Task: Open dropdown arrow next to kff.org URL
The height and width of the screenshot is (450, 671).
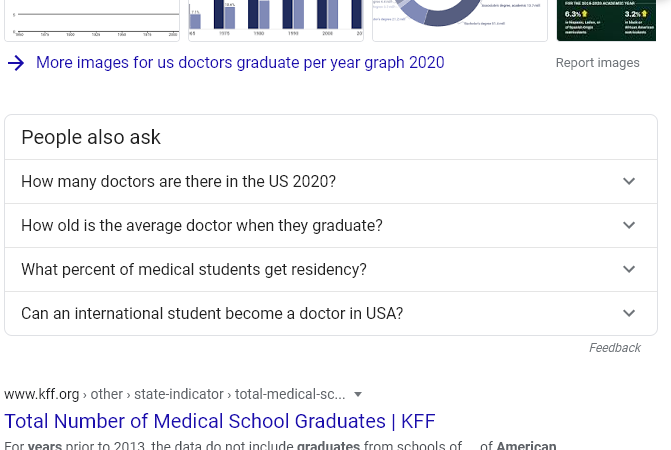Action: tap(358, 394)
